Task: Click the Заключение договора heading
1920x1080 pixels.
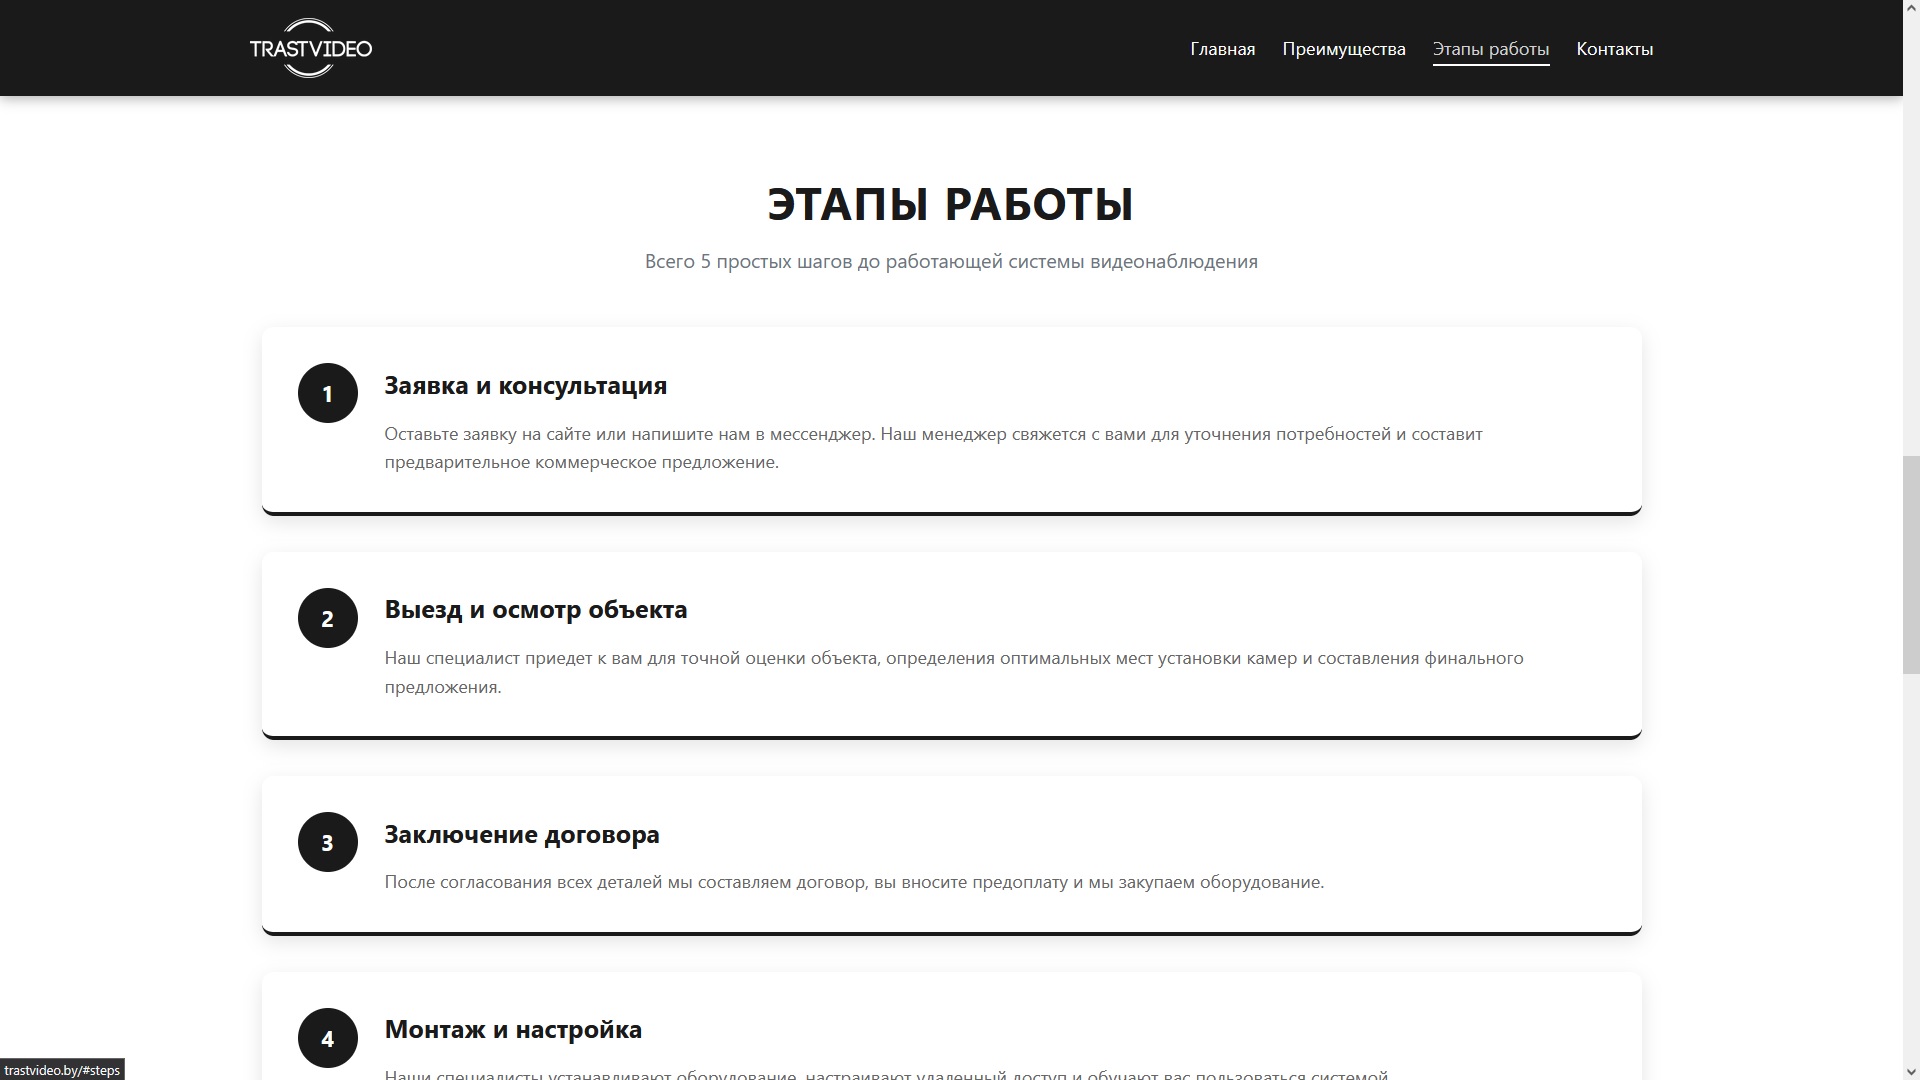Action: pos(521,834)
